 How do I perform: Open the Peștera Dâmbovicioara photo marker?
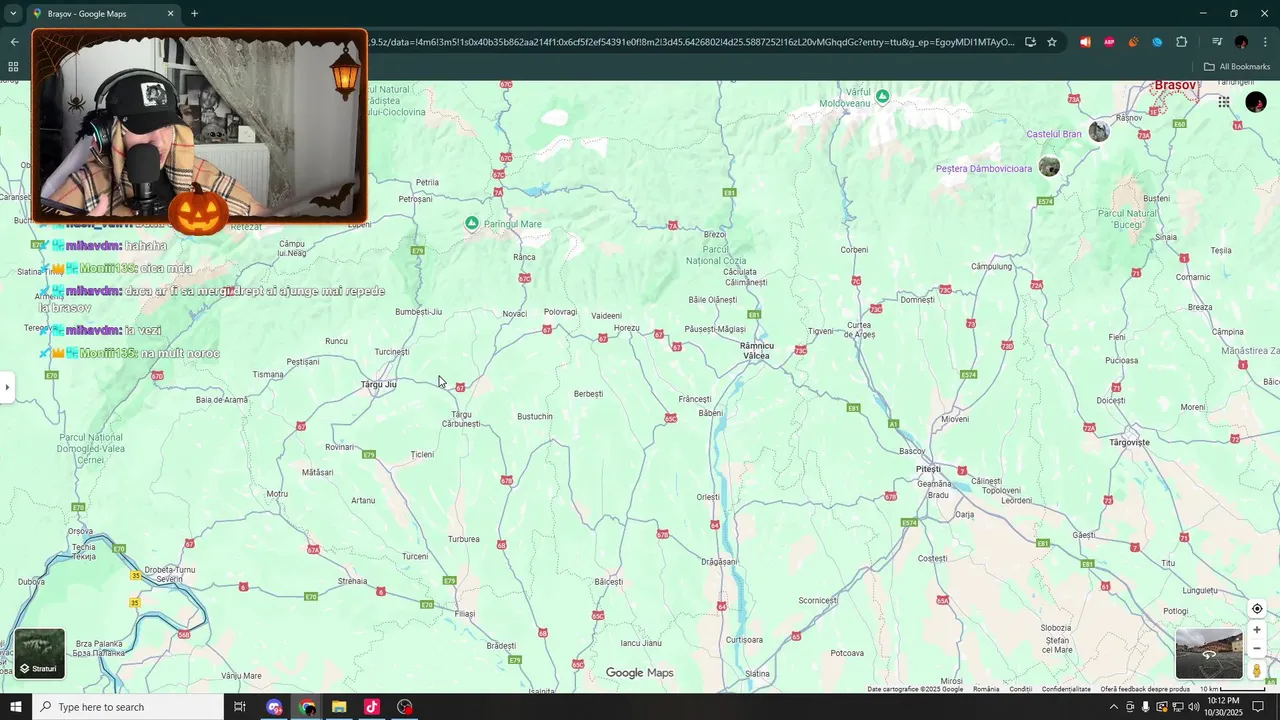point(1049,167)
